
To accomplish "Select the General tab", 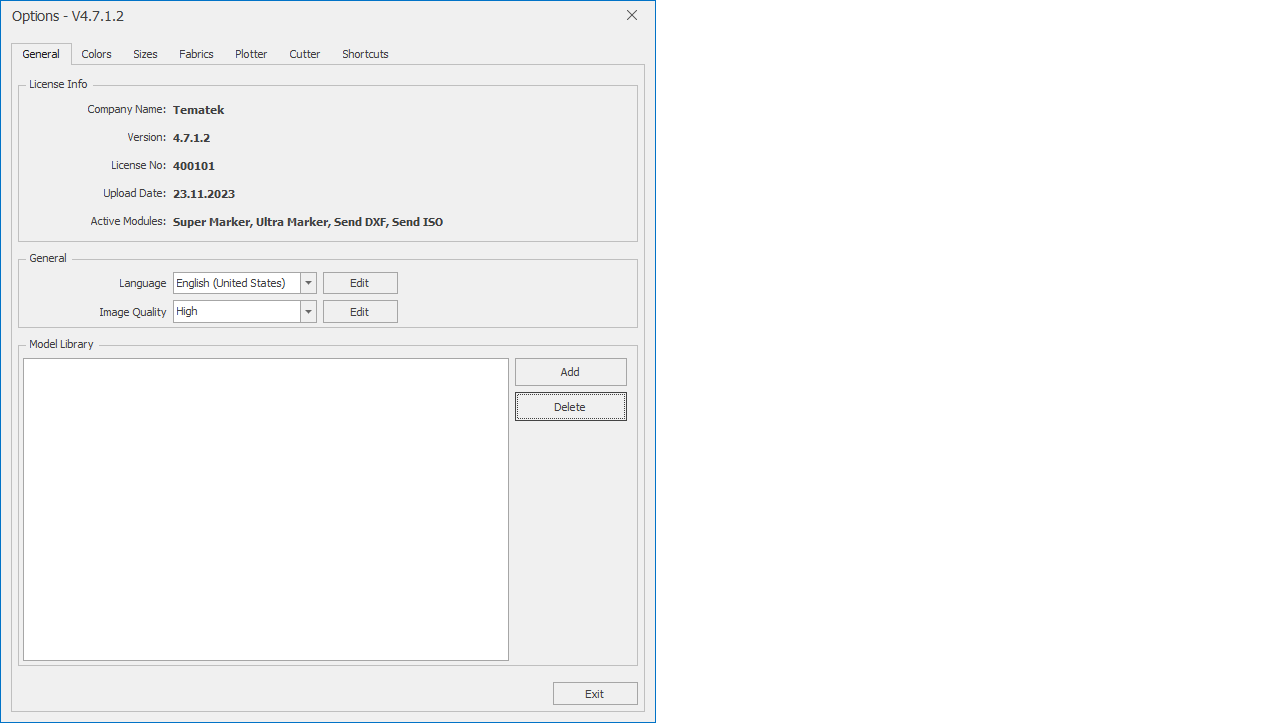I will tap(41, 54).
